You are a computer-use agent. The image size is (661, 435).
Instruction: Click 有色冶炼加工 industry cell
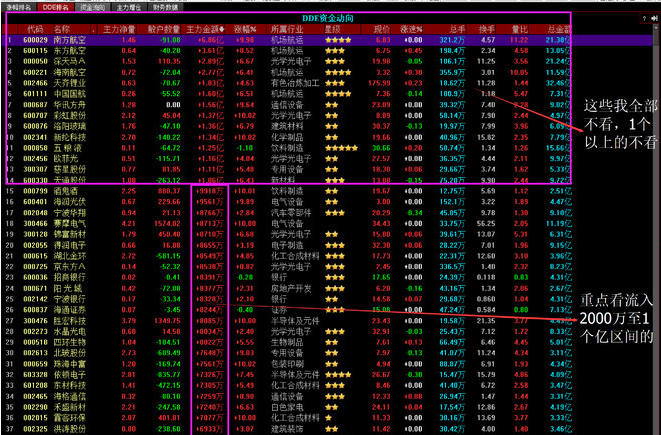(x=295, y=83)
